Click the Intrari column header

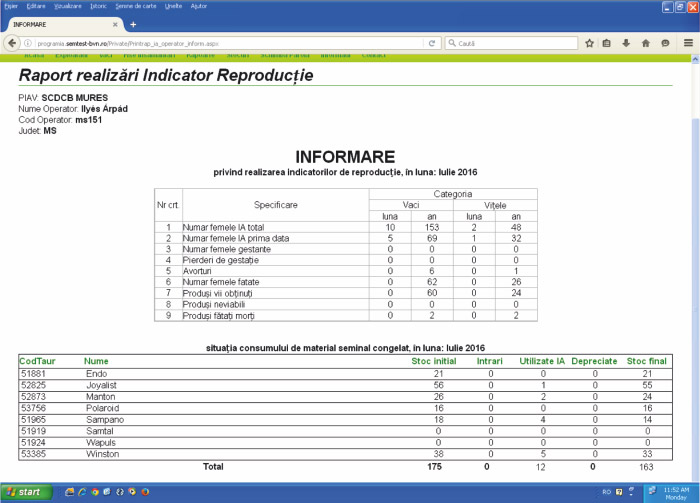click(489, 361)
